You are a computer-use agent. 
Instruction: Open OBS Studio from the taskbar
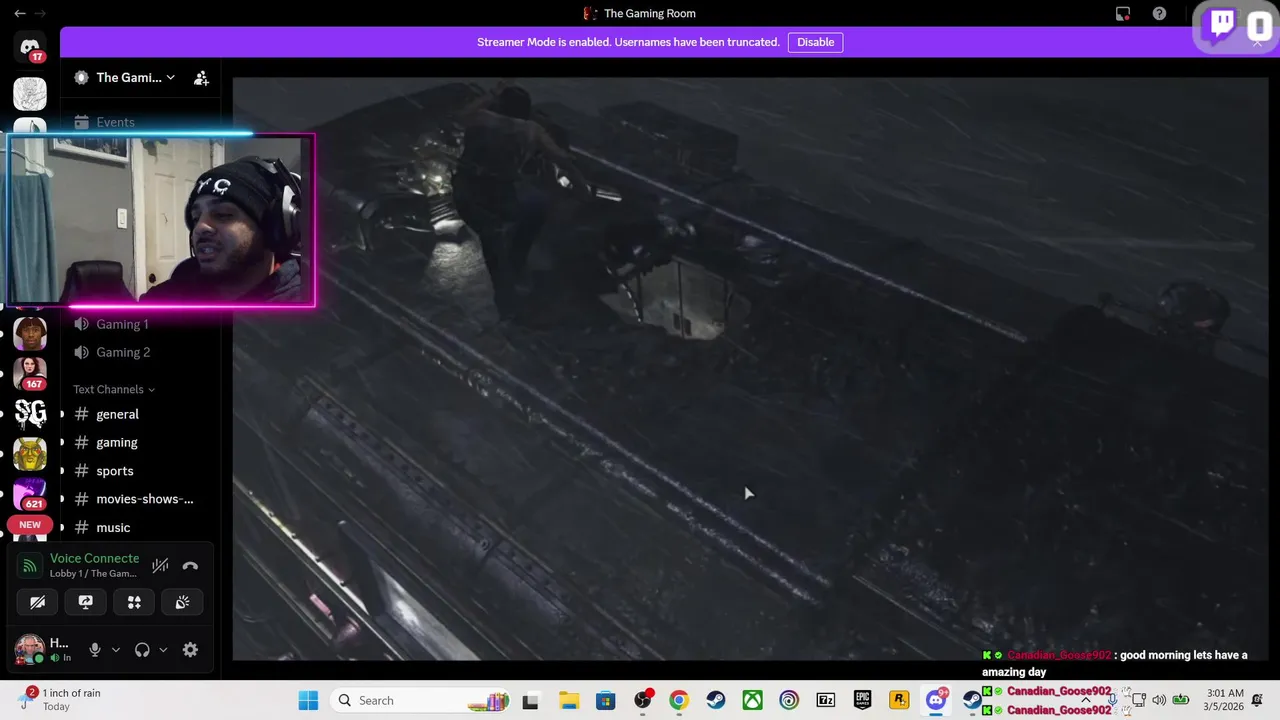pos(642,700)
